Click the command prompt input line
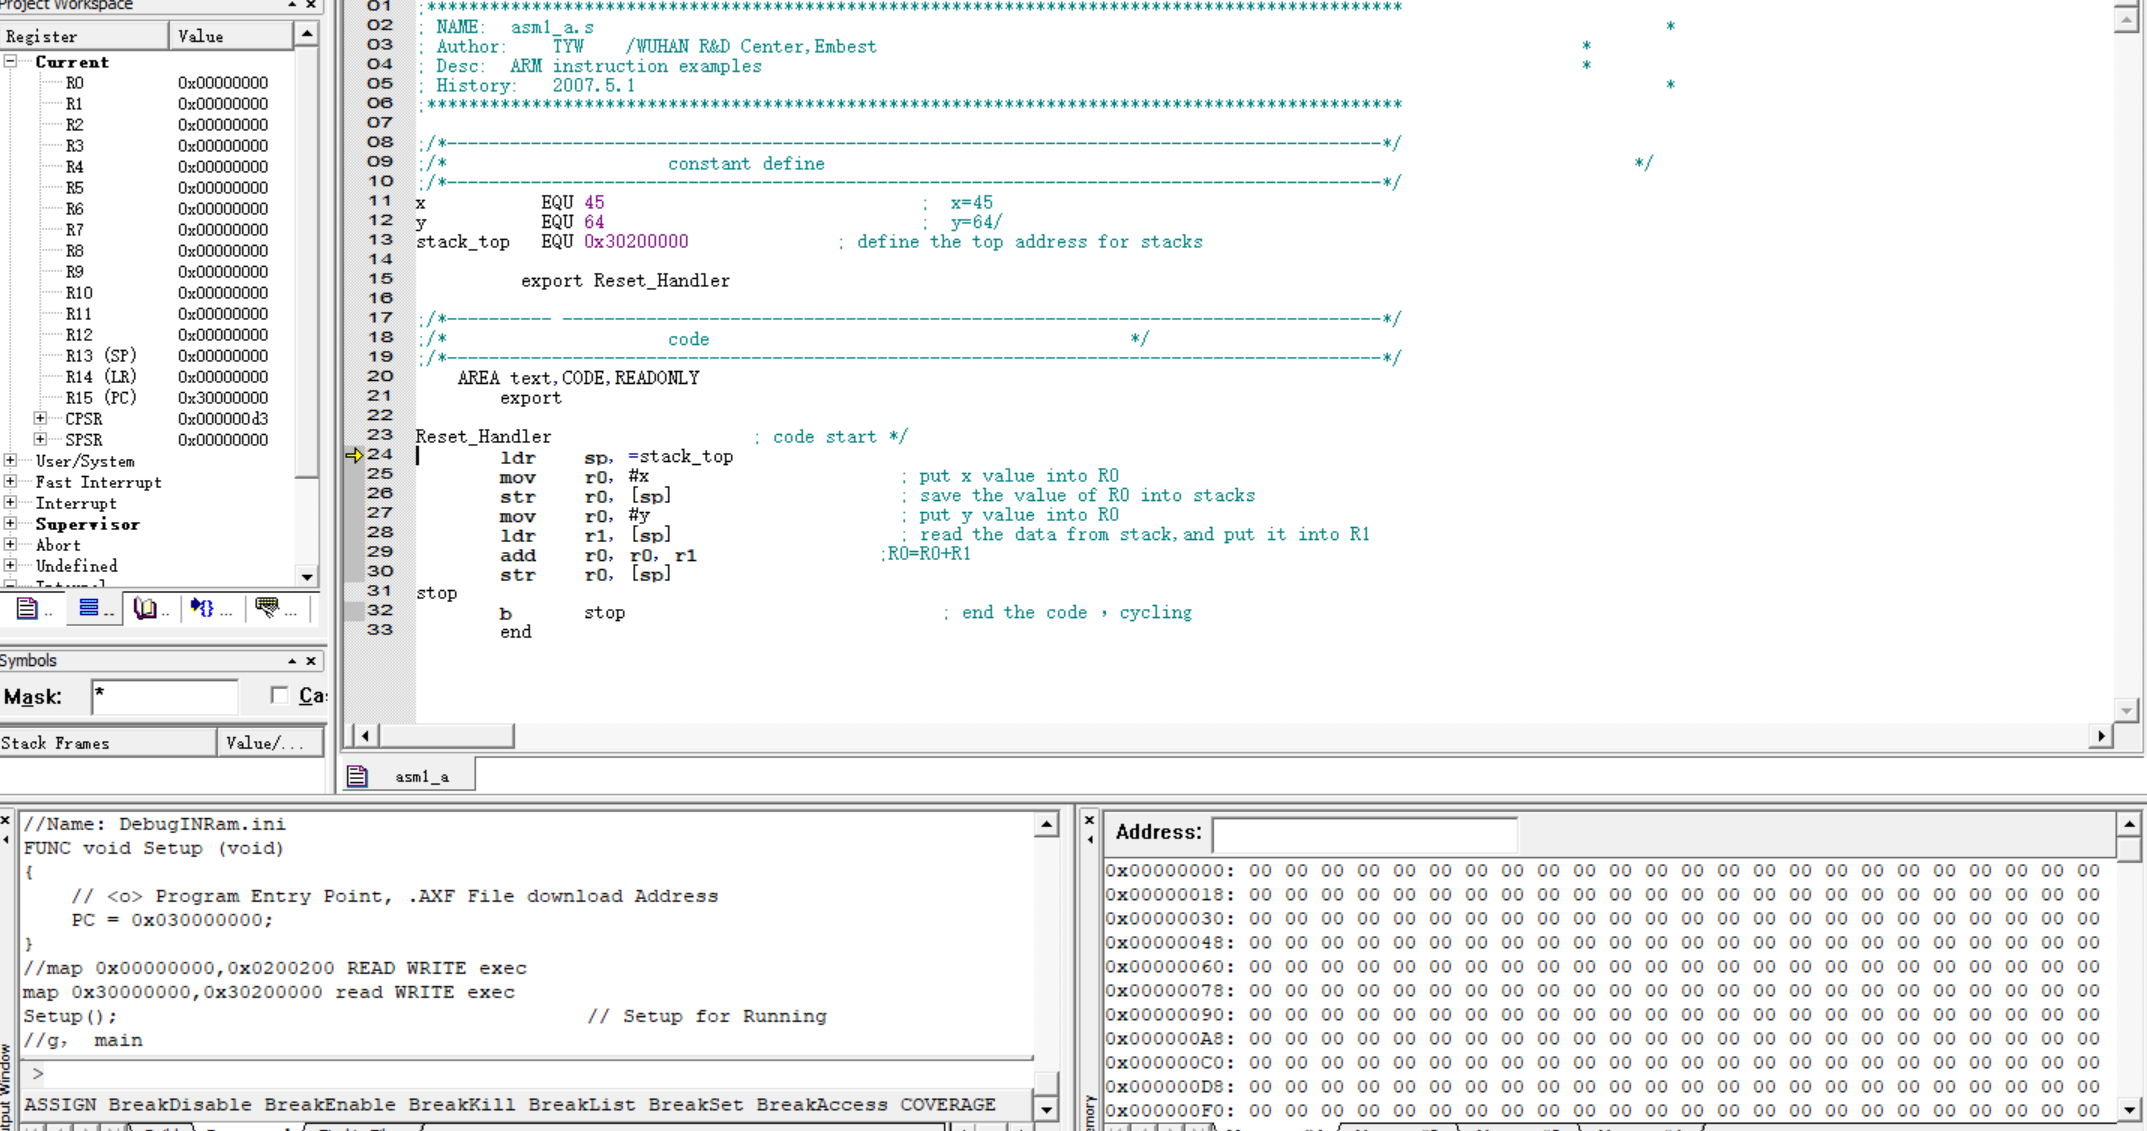This screenshot has width=2147, height=1131. pyautogui.click(x=530, y=1073)
